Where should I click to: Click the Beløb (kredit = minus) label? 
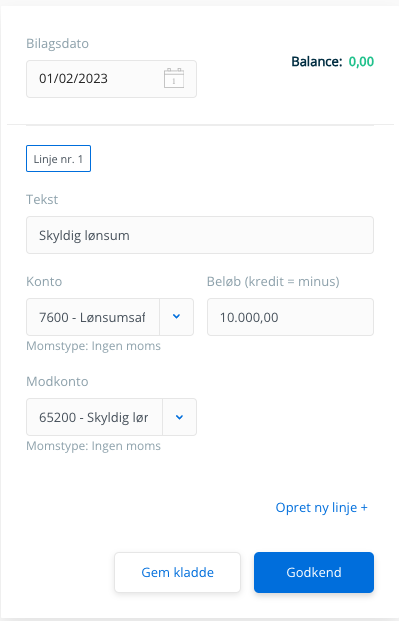coord(273,281)
